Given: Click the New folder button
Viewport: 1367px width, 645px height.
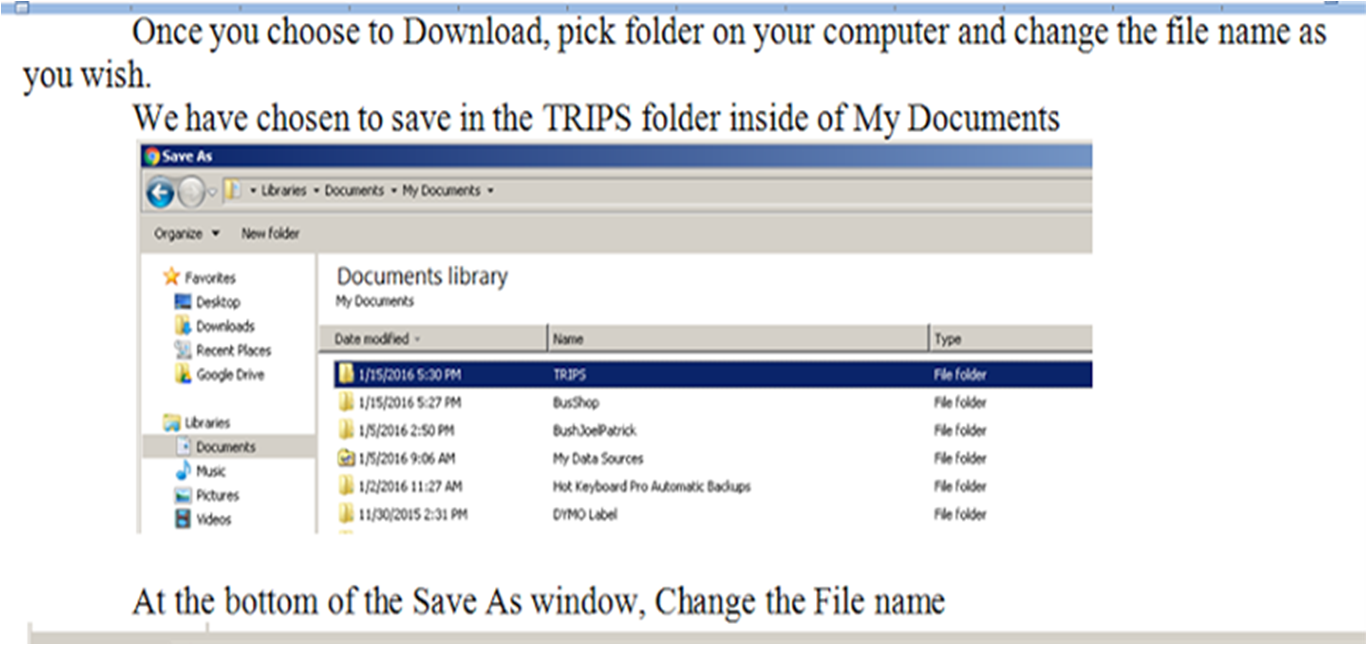Looking at the screenshot, I should (270, 233).
